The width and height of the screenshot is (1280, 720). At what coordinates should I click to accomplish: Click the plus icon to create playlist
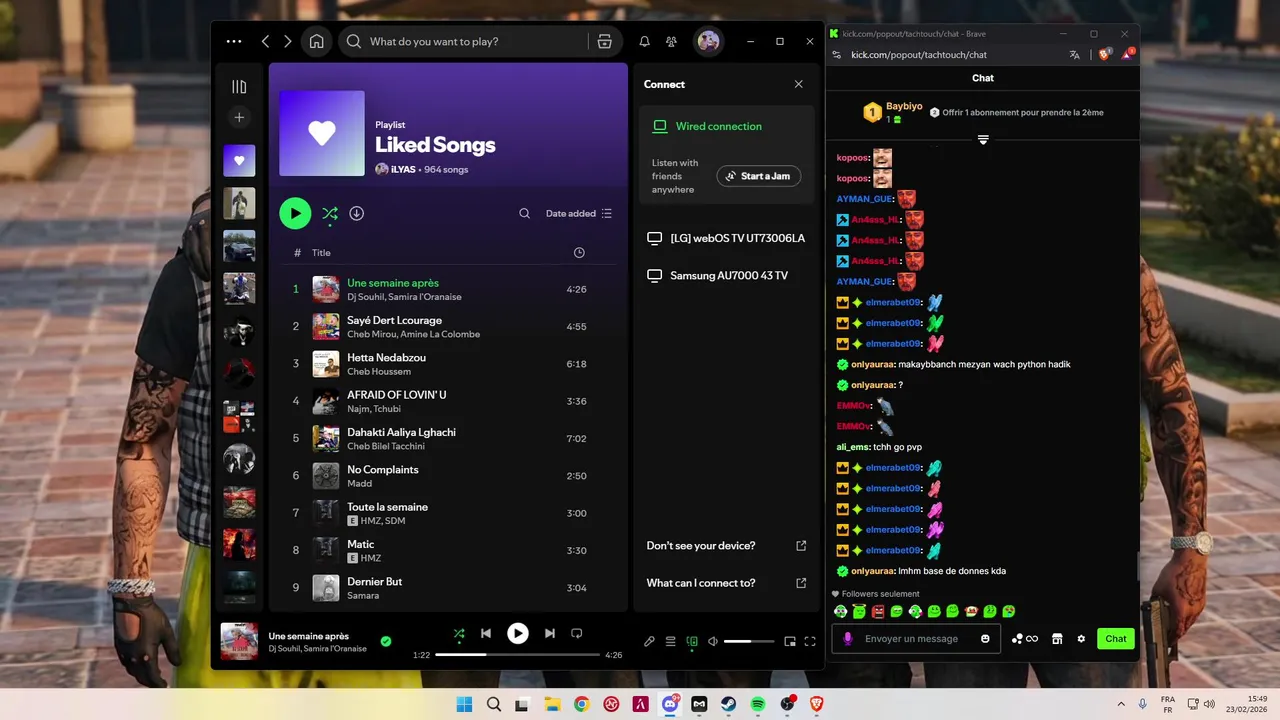[x=239, y=118]
